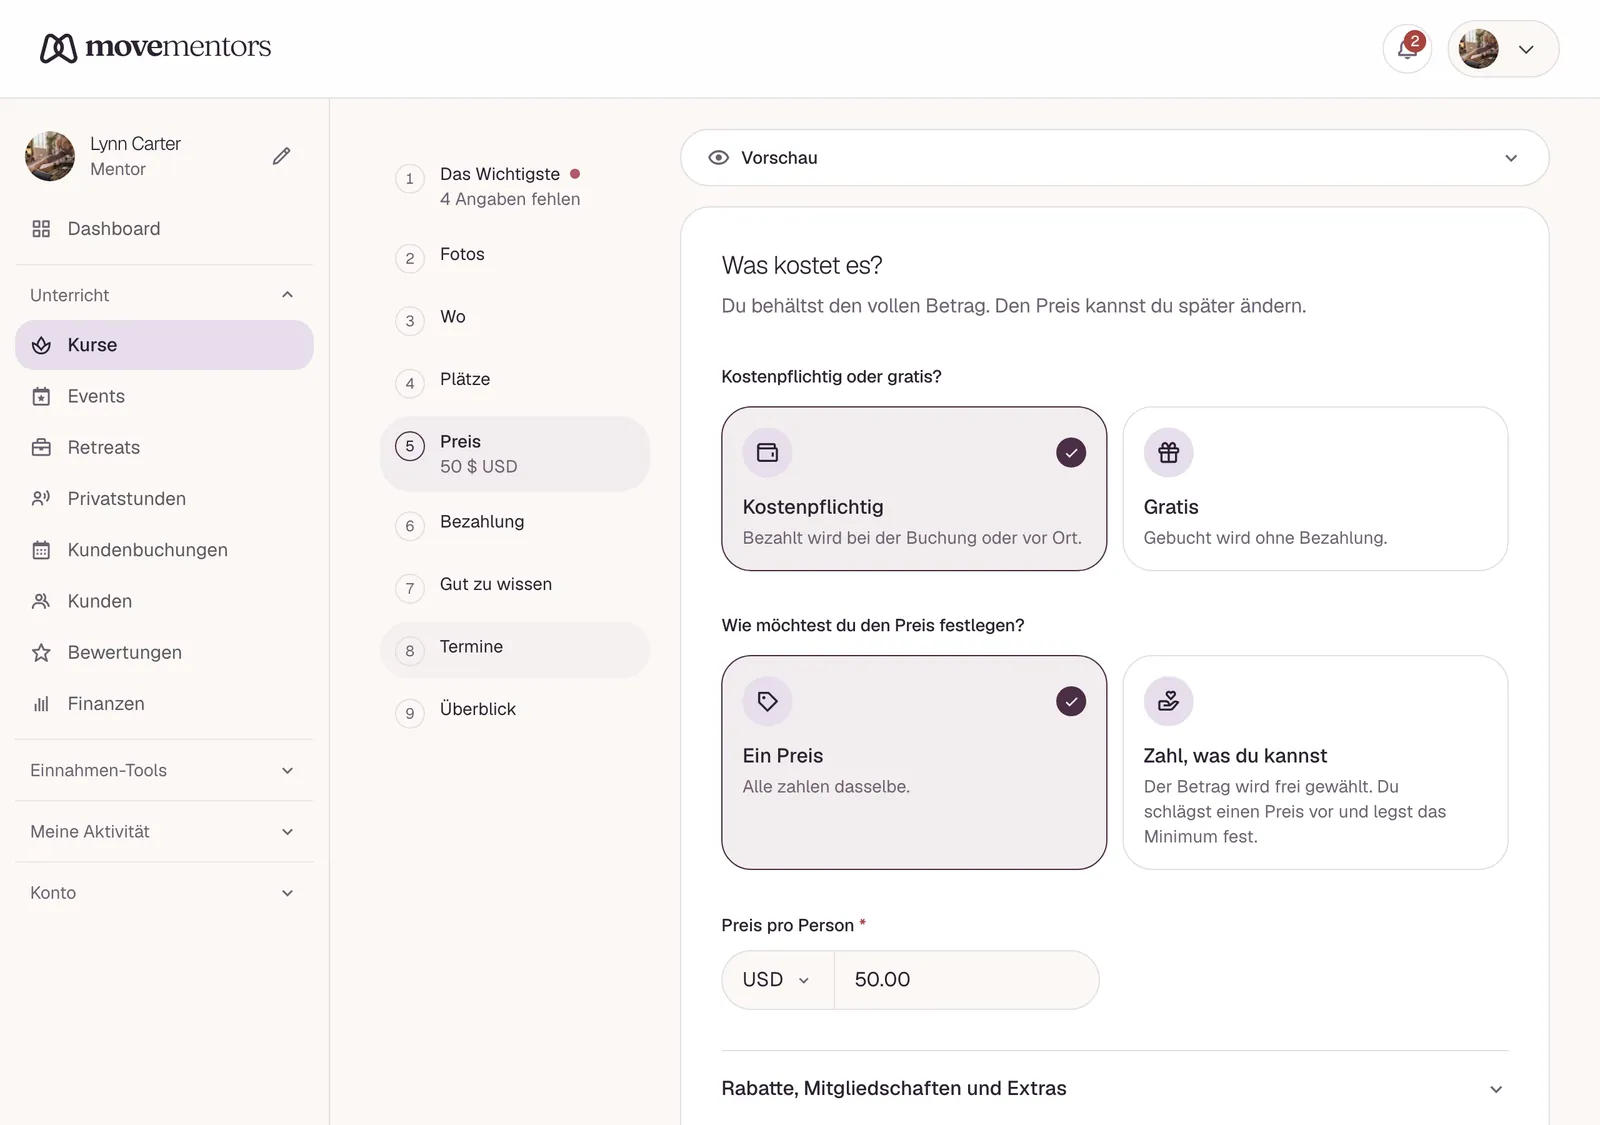Click Lynn Carter's sidebar avatar
The image size is (1600, 1125).
(50, 156)
